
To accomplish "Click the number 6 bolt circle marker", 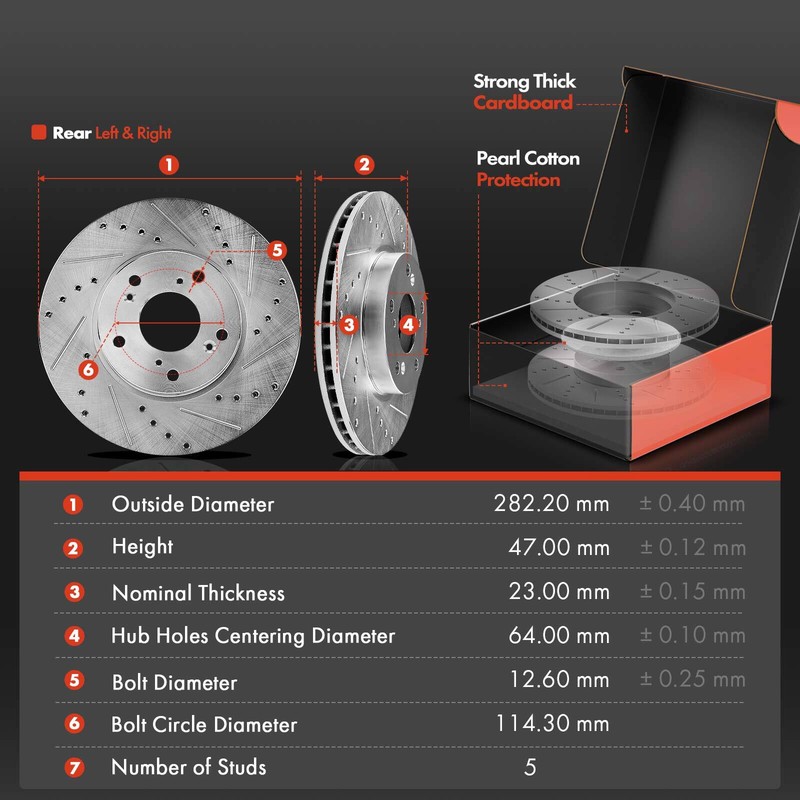I will pos(88,369).
